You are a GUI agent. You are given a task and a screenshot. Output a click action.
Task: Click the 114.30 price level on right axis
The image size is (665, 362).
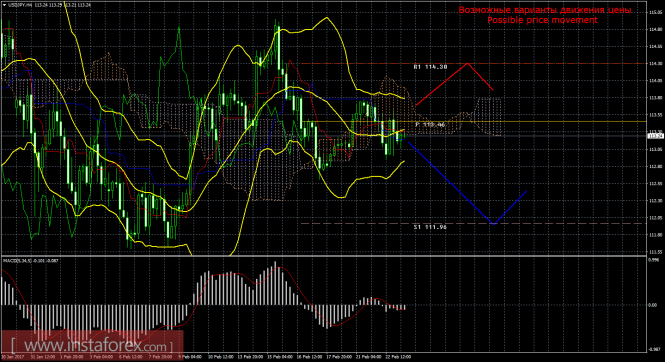[x=656, y=64]
